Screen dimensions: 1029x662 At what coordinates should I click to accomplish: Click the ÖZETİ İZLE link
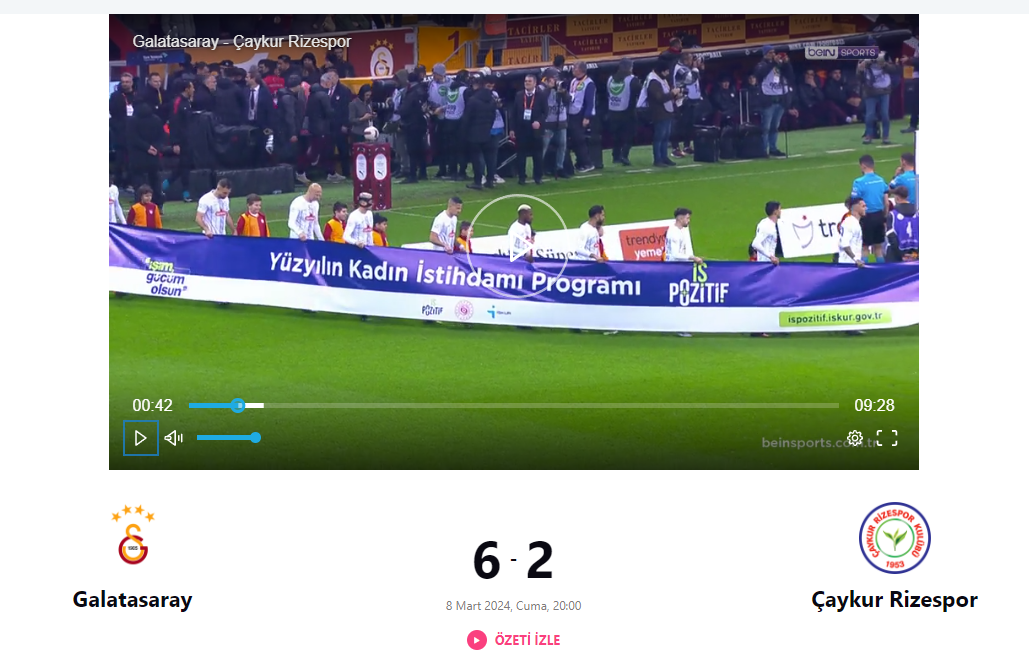[x=527, y=640]
